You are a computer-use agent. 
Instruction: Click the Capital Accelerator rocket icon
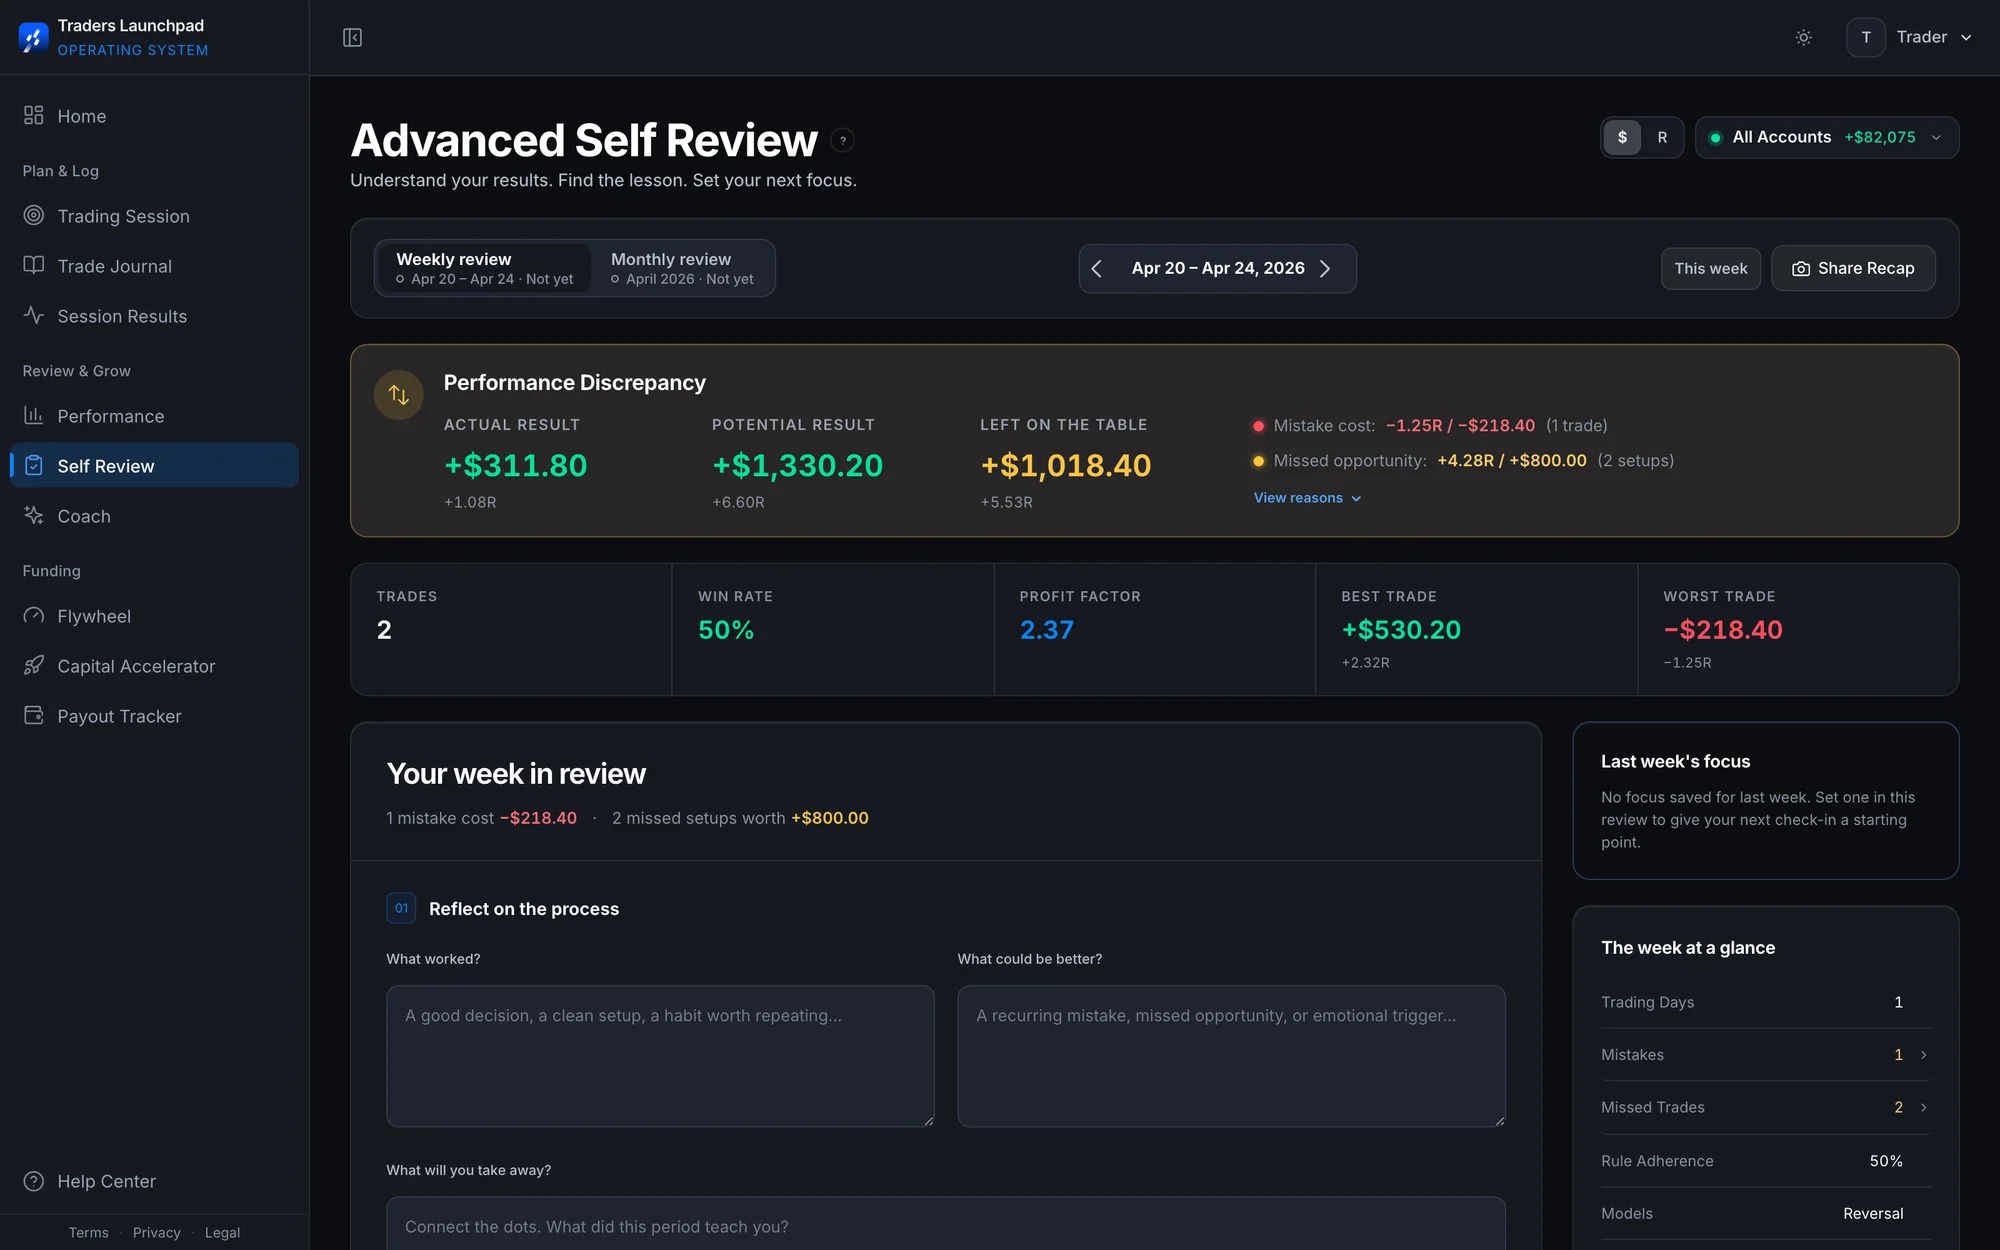[x=34, y=665]
